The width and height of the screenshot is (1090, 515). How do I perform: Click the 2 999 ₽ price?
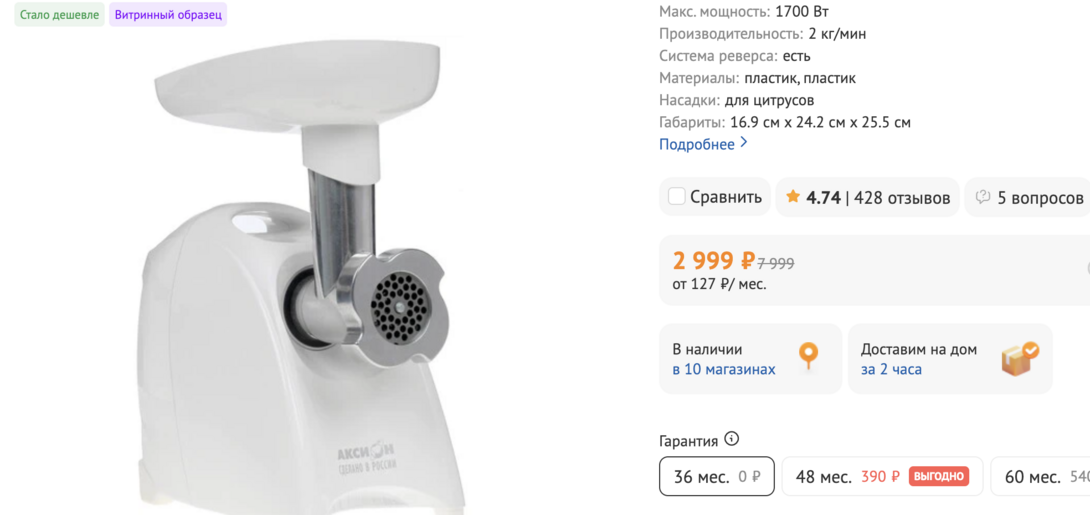click(x=713, y=261)
